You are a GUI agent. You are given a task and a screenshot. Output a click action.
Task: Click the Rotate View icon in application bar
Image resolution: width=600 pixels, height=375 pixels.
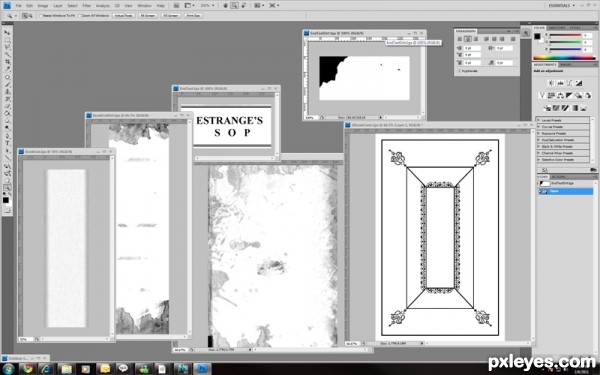click(x=243, y=5)
